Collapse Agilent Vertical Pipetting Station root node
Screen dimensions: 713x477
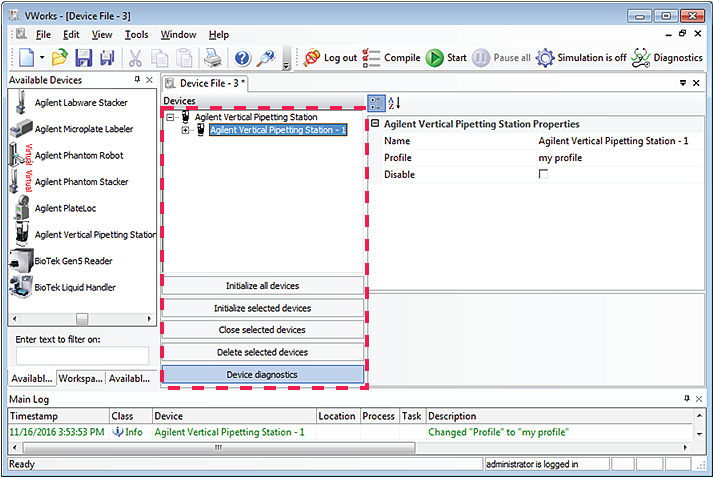171,117
